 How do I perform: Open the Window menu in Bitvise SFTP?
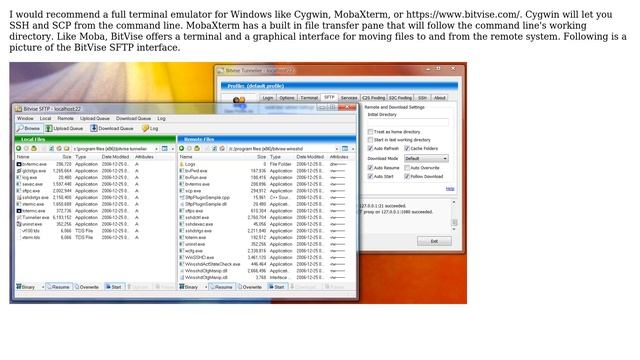(25, 118)
